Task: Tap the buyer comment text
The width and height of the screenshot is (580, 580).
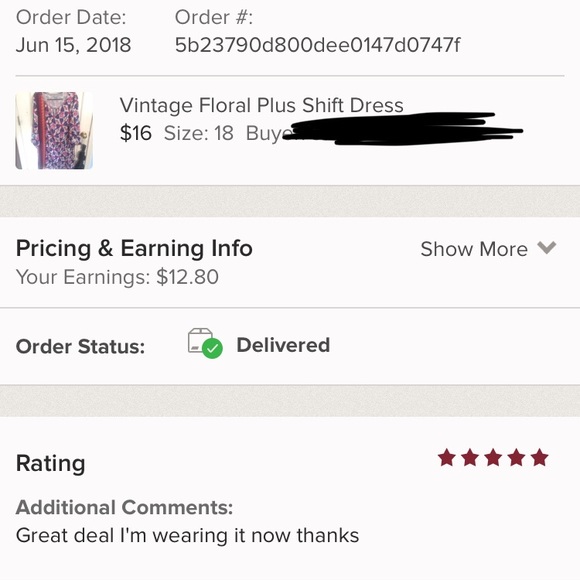Action: click(x=188, y=535)
